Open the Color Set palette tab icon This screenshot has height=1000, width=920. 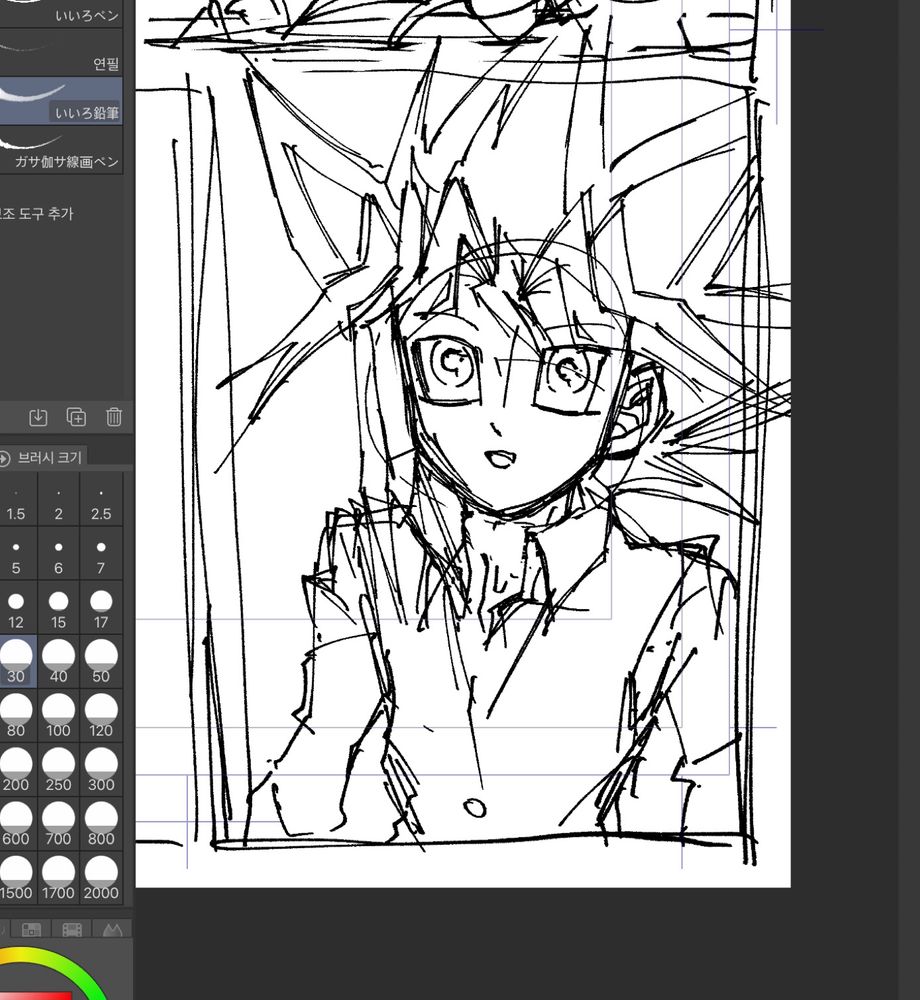[x=31, y=930]
